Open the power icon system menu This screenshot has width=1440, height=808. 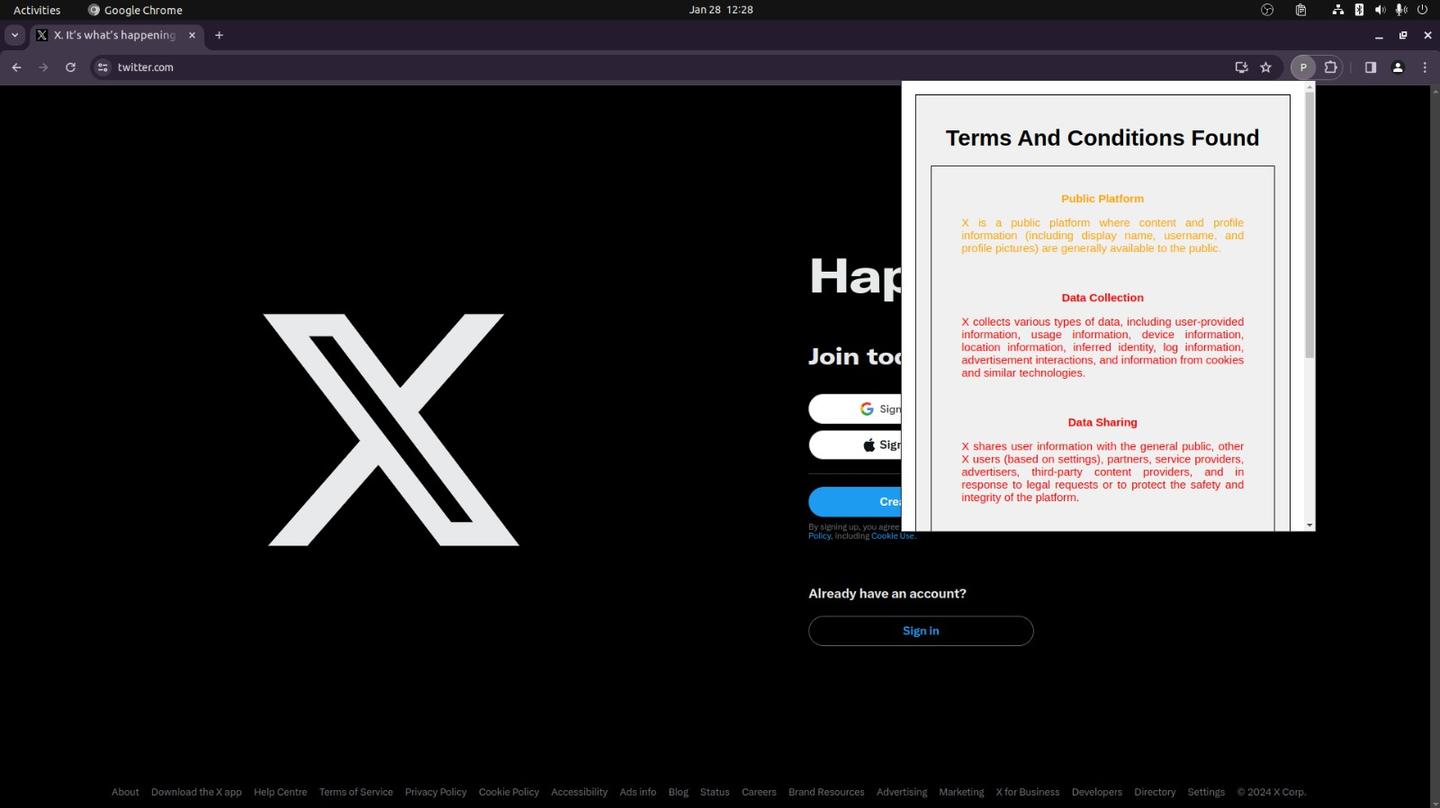click(x=1422, y=10)
